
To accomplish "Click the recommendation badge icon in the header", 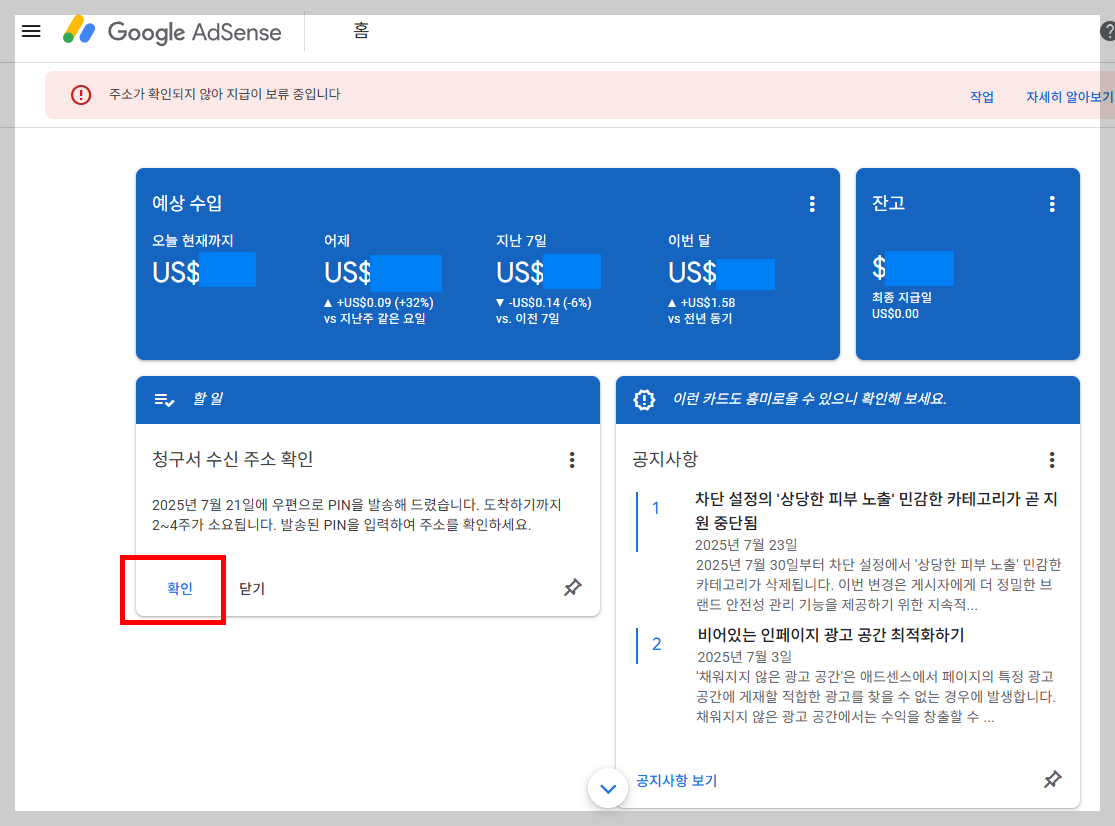I will [x=644, y=399].
